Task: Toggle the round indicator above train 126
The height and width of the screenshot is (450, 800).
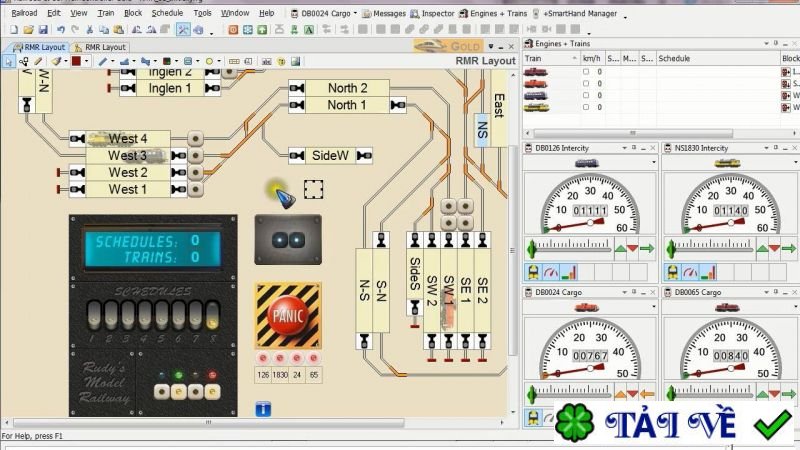Action: point(264,357)
